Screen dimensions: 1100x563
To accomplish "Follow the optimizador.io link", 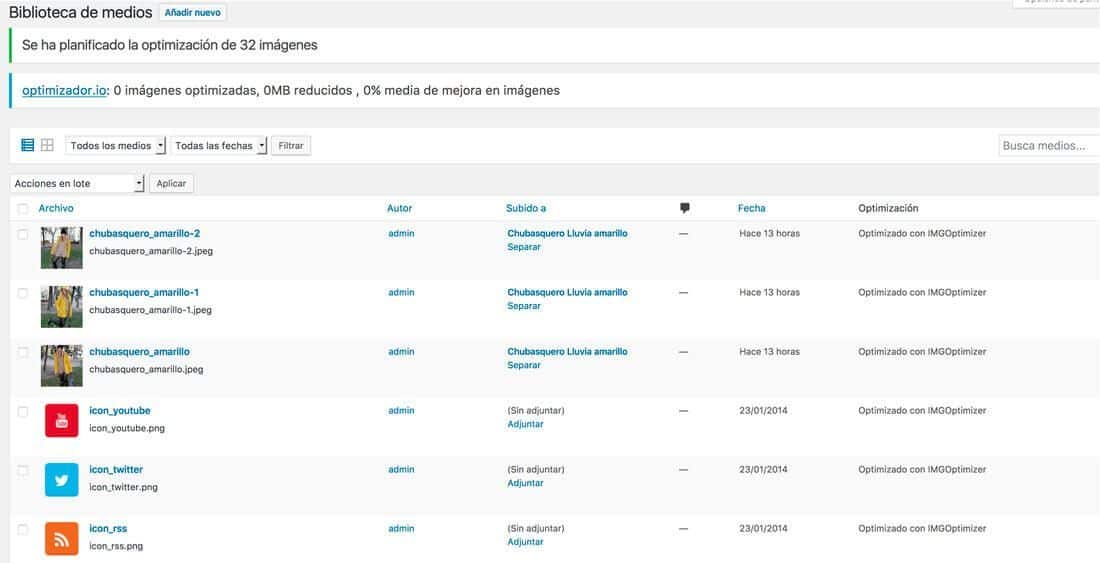I will 64,90.
